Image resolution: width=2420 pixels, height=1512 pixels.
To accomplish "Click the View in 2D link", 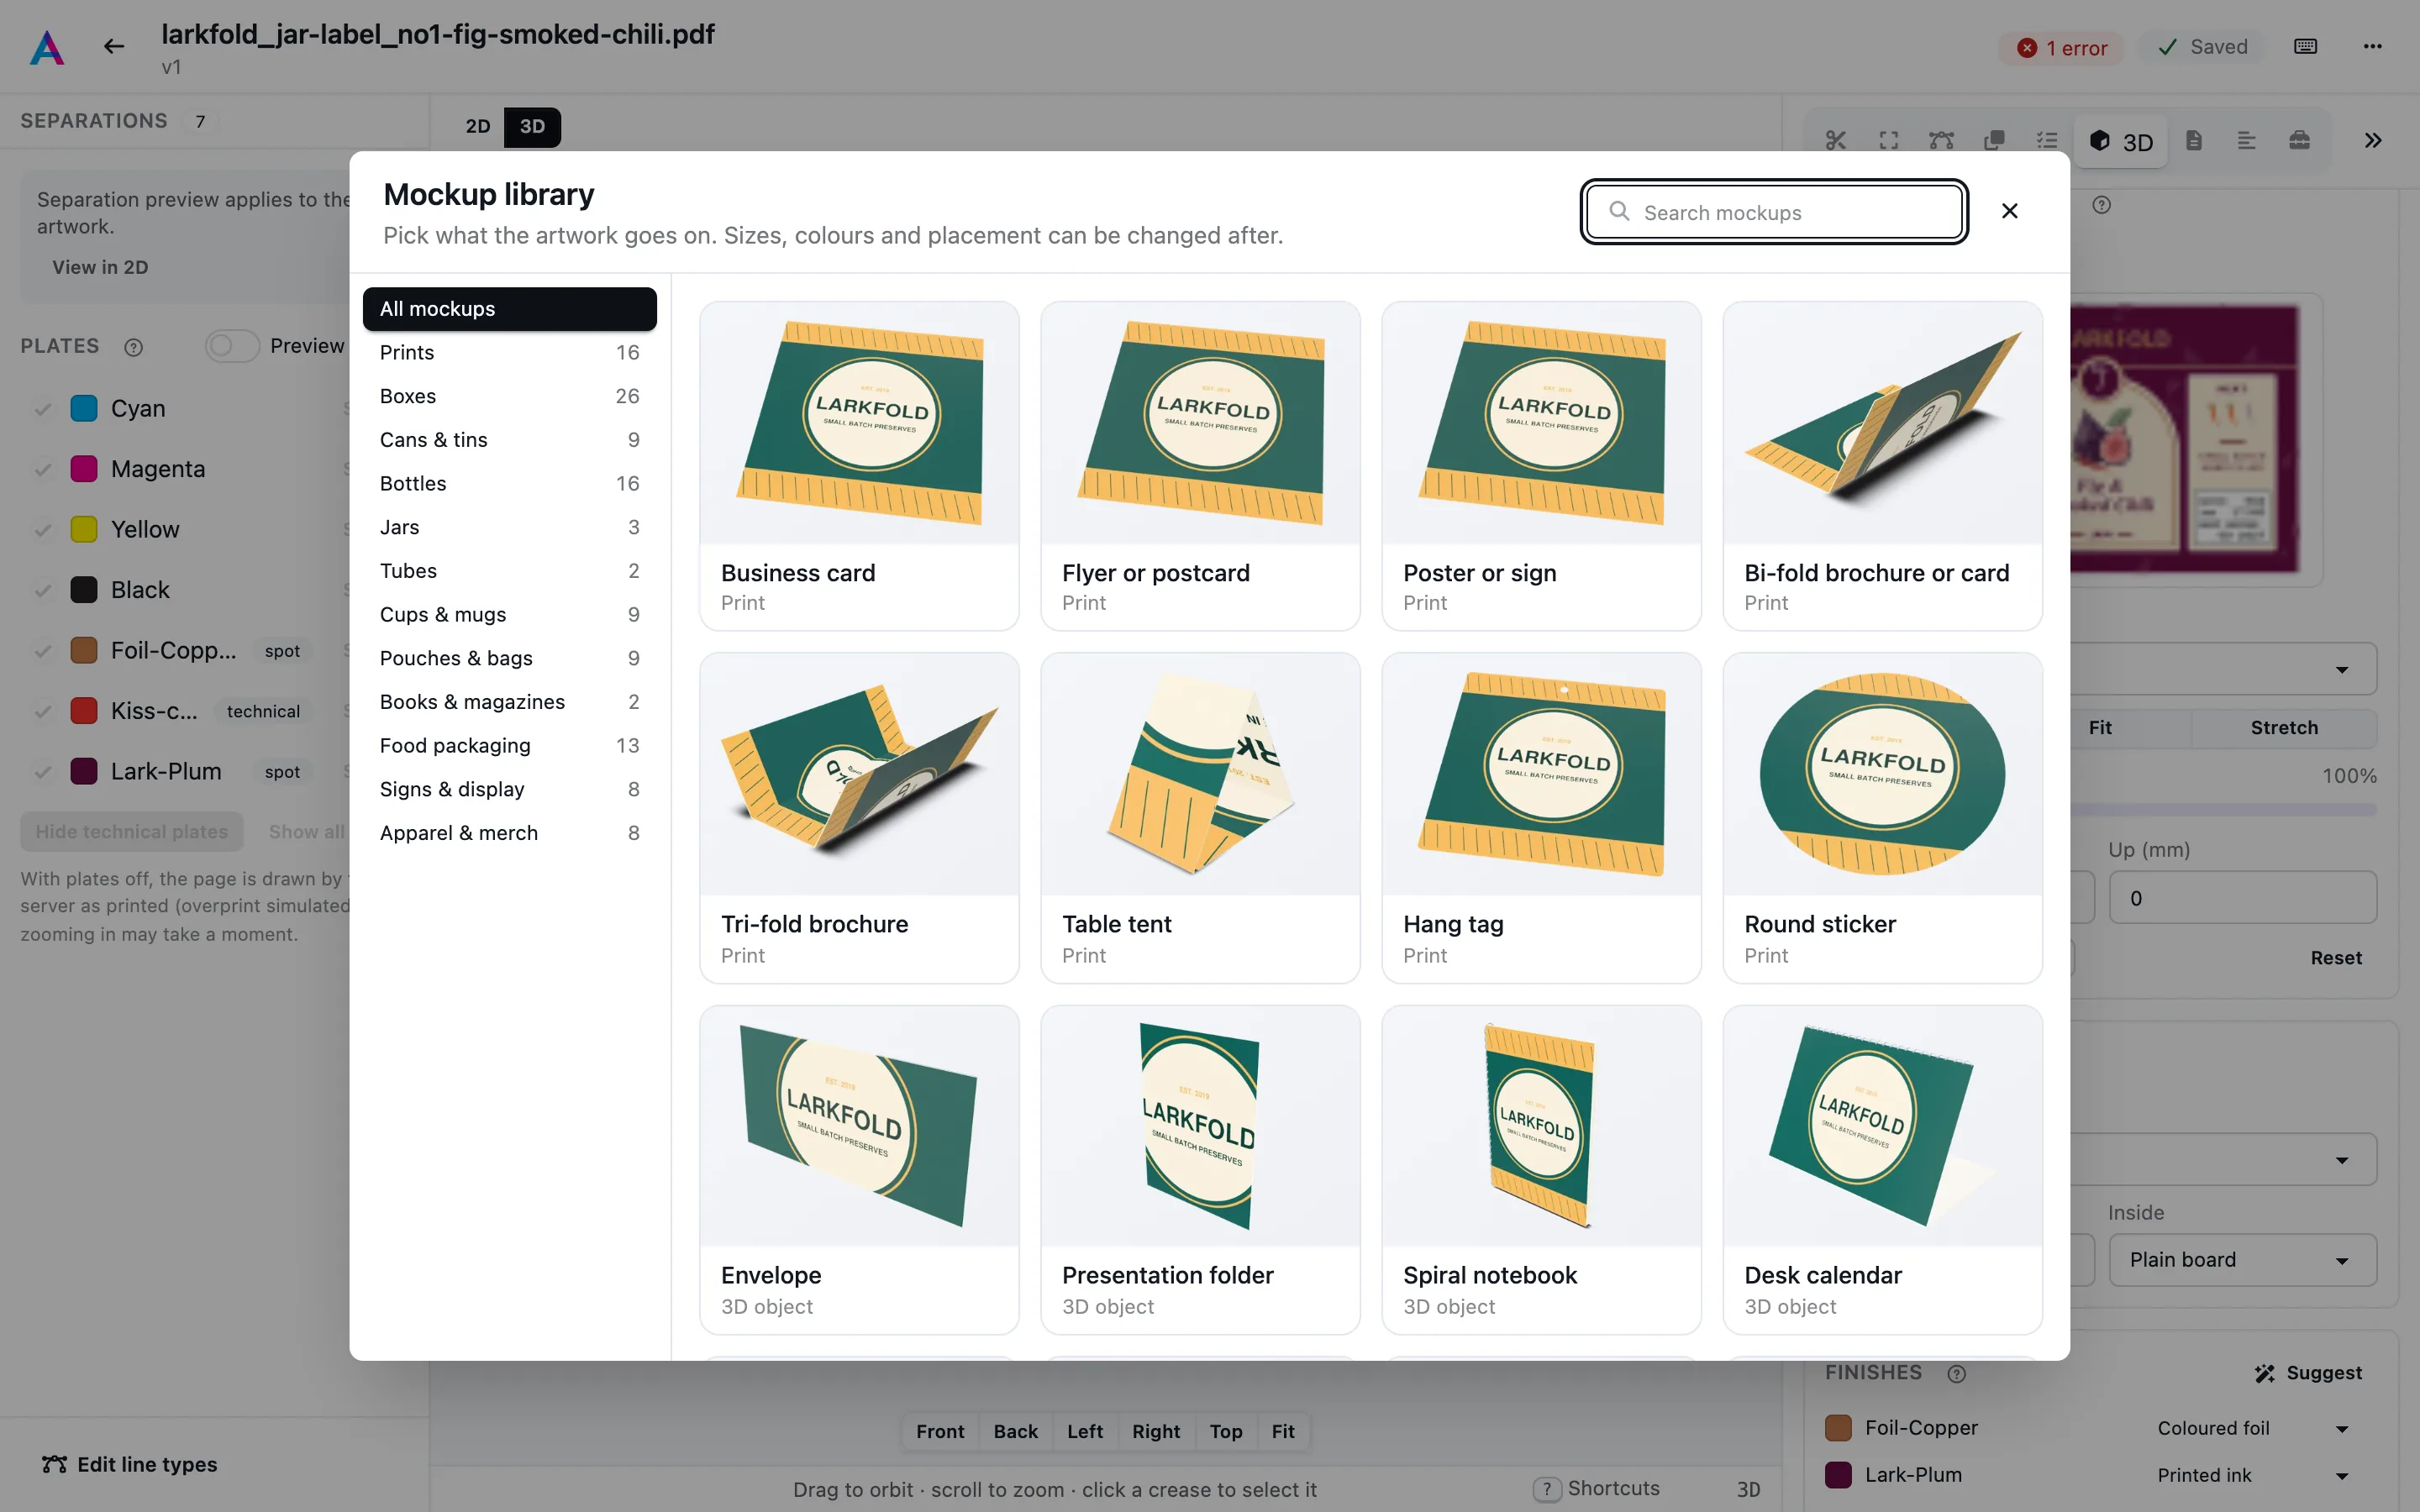I will coord(100,267).
